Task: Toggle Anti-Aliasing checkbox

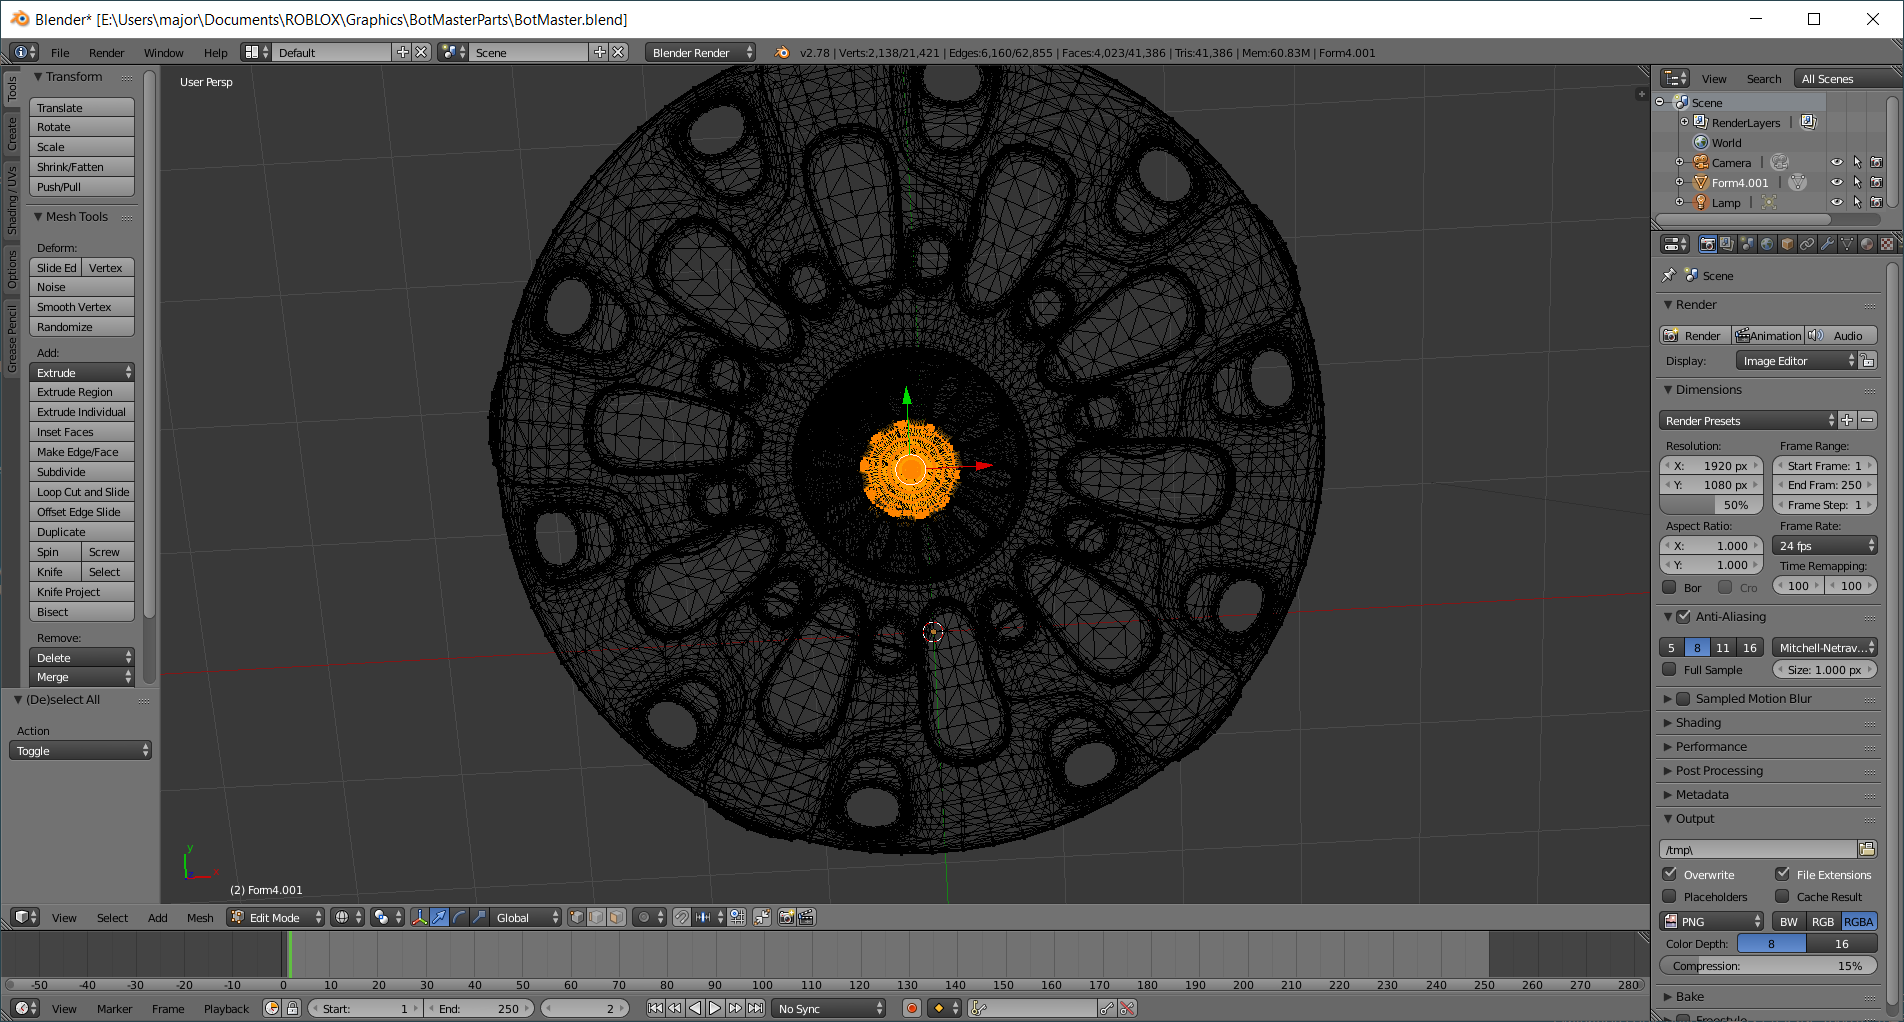Action: pyautogui.click(x=1684, y=616)
